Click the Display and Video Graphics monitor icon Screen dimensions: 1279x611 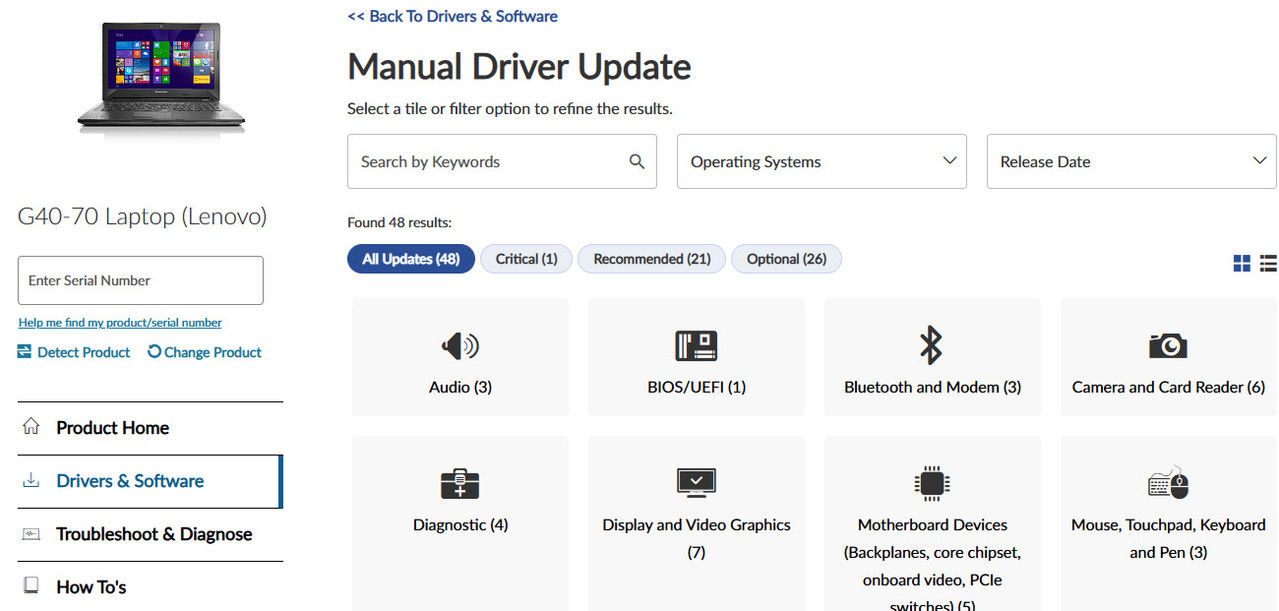[x=696, y=483]
